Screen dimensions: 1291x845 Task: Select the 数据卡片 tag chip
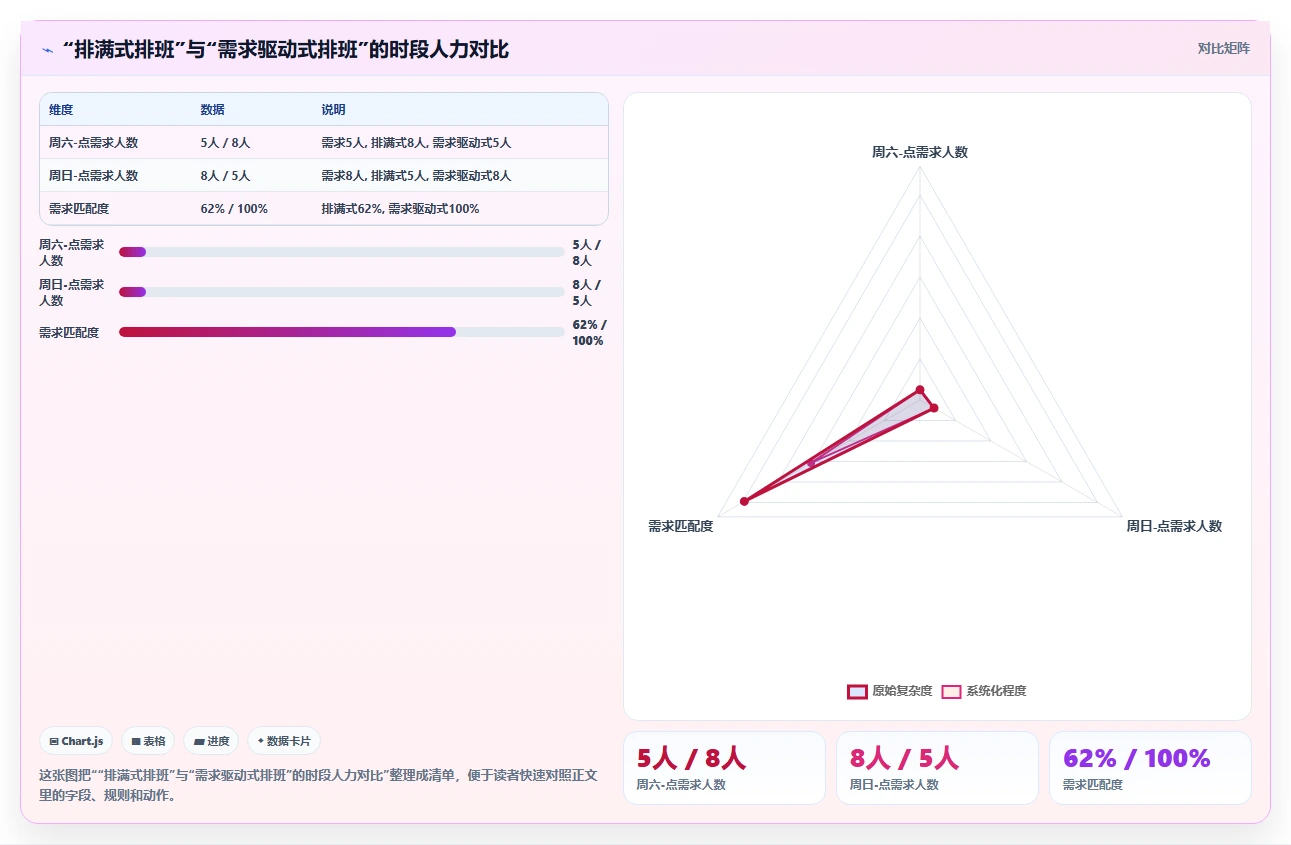point(284,741)
